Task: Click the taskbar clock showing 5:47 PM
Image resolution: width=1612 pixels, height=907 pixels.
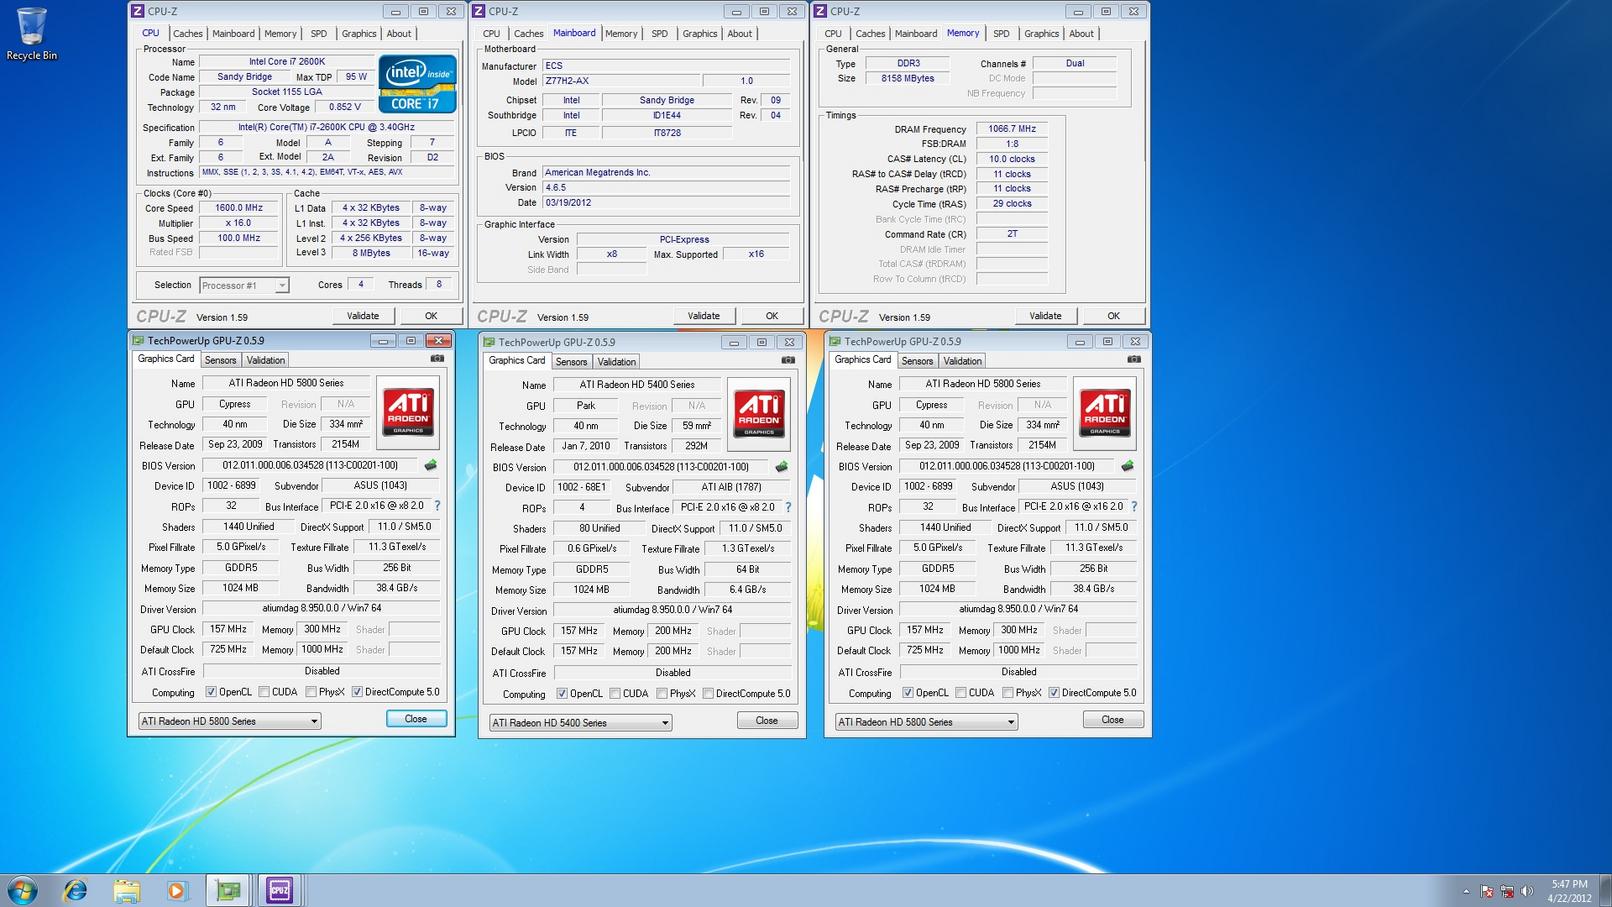Action: (x=1569, y=891)
